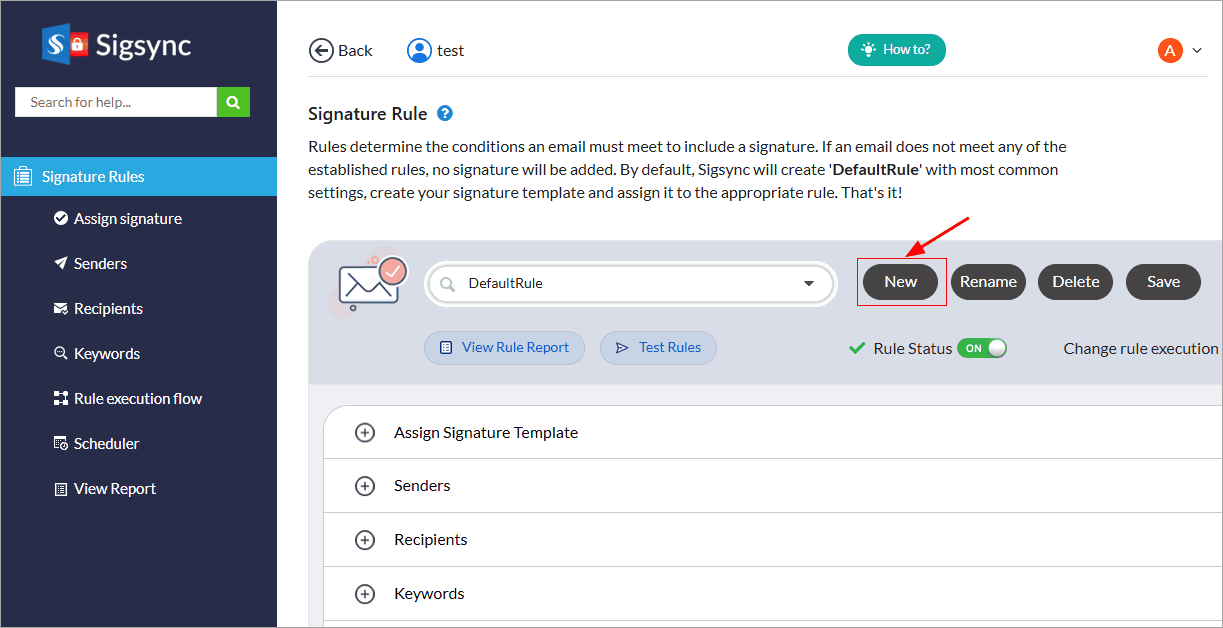Expand the Senders rule section
Screen dimensions: 1223x628
click(365, 485)
